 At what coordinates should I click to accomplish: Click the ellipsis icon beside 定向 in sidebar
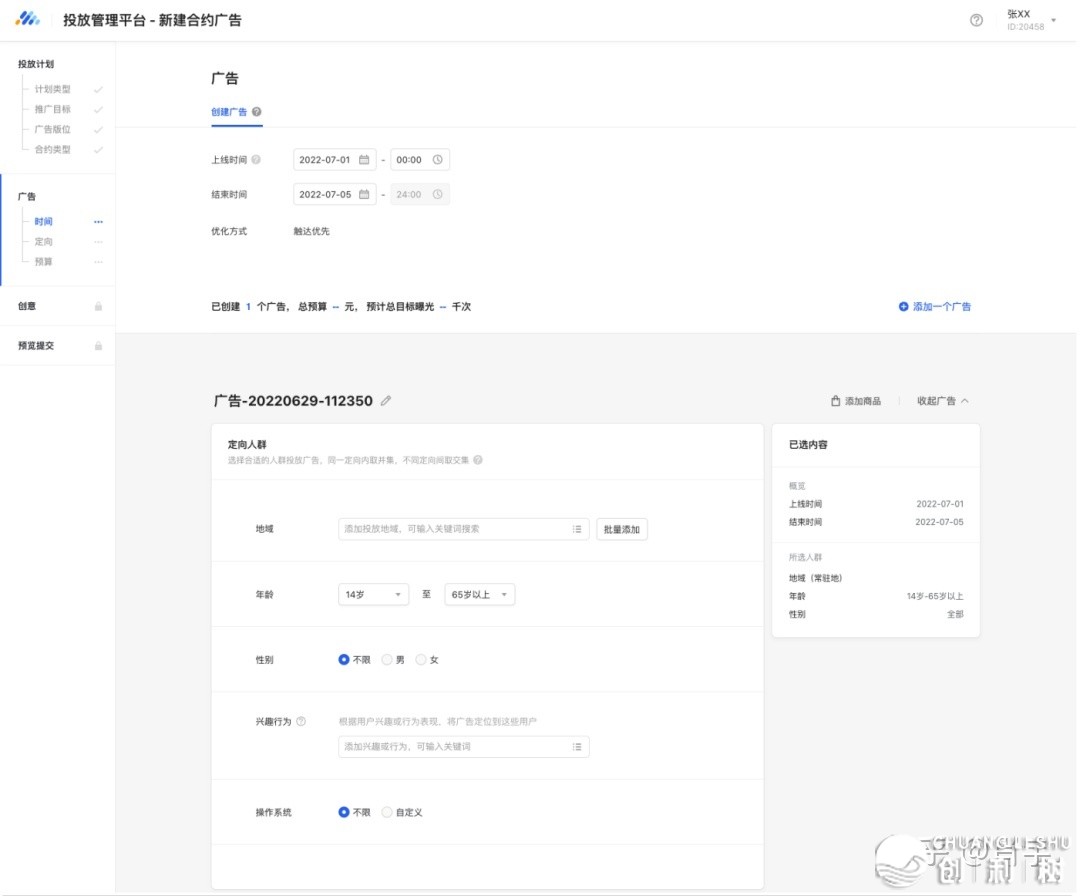click(98, 242)
